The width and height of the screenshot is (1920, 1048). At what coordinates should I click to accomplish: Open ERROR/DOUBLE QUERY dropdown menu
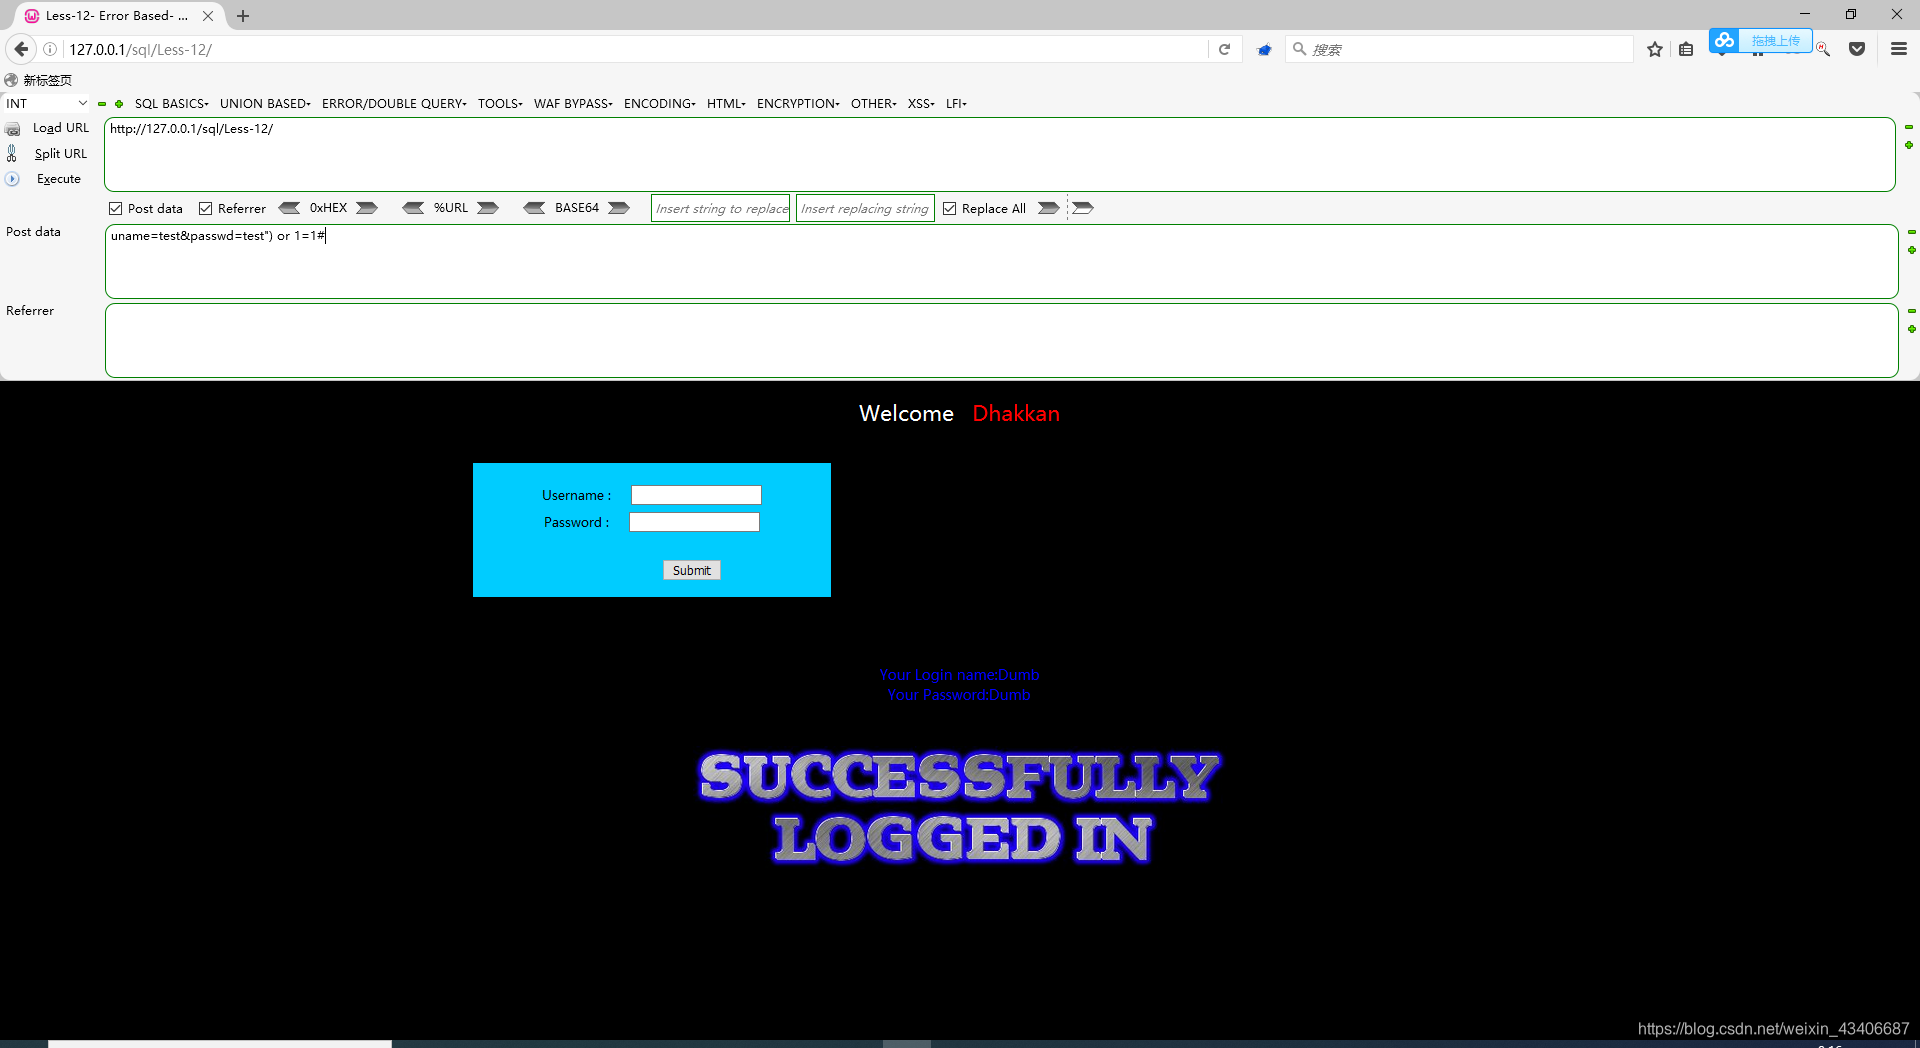(394, 103)
